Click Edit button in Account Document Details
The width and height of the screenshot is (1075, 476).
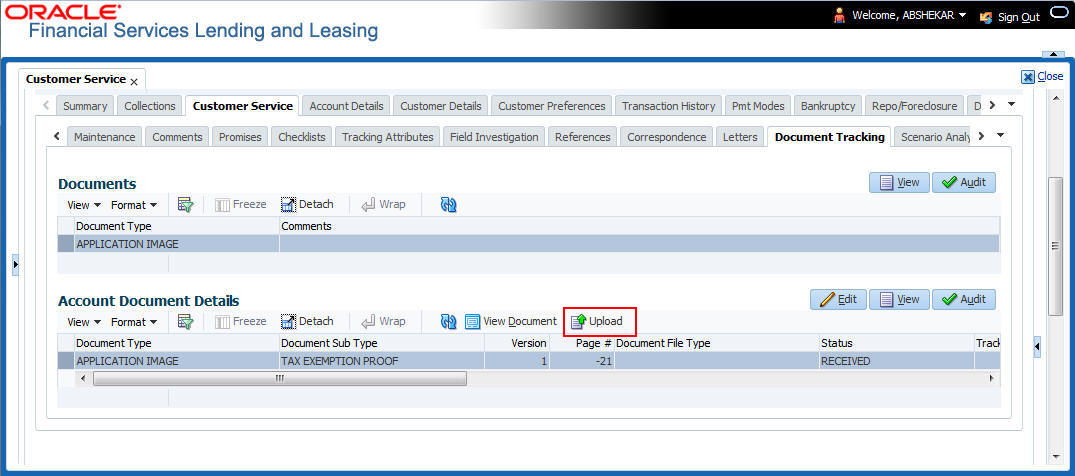pos(838,299)
